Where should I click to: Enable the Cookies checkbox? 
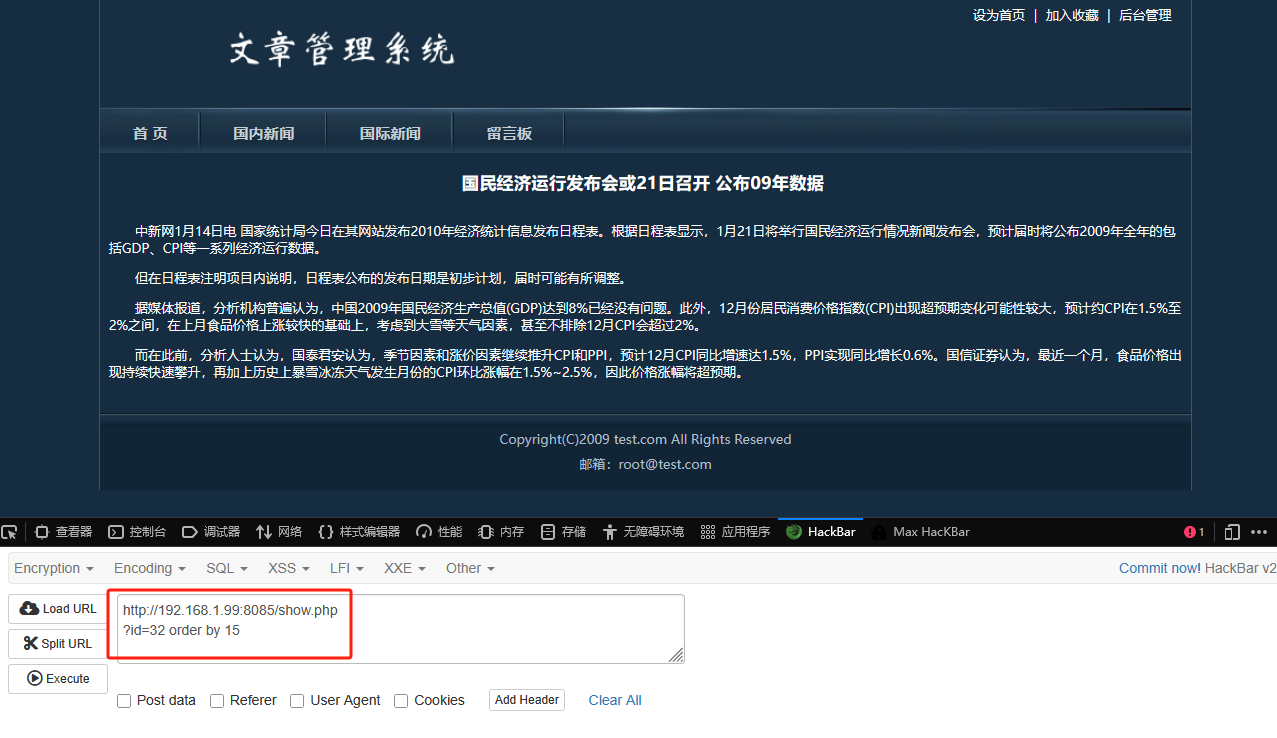pos(401,701)
